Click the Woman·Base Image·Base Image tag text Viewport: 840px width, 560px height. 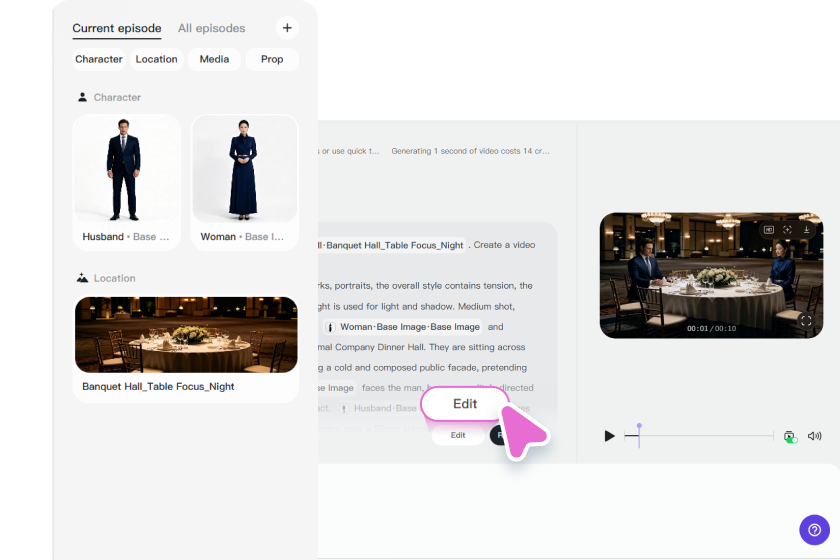(x=410, y=327)
